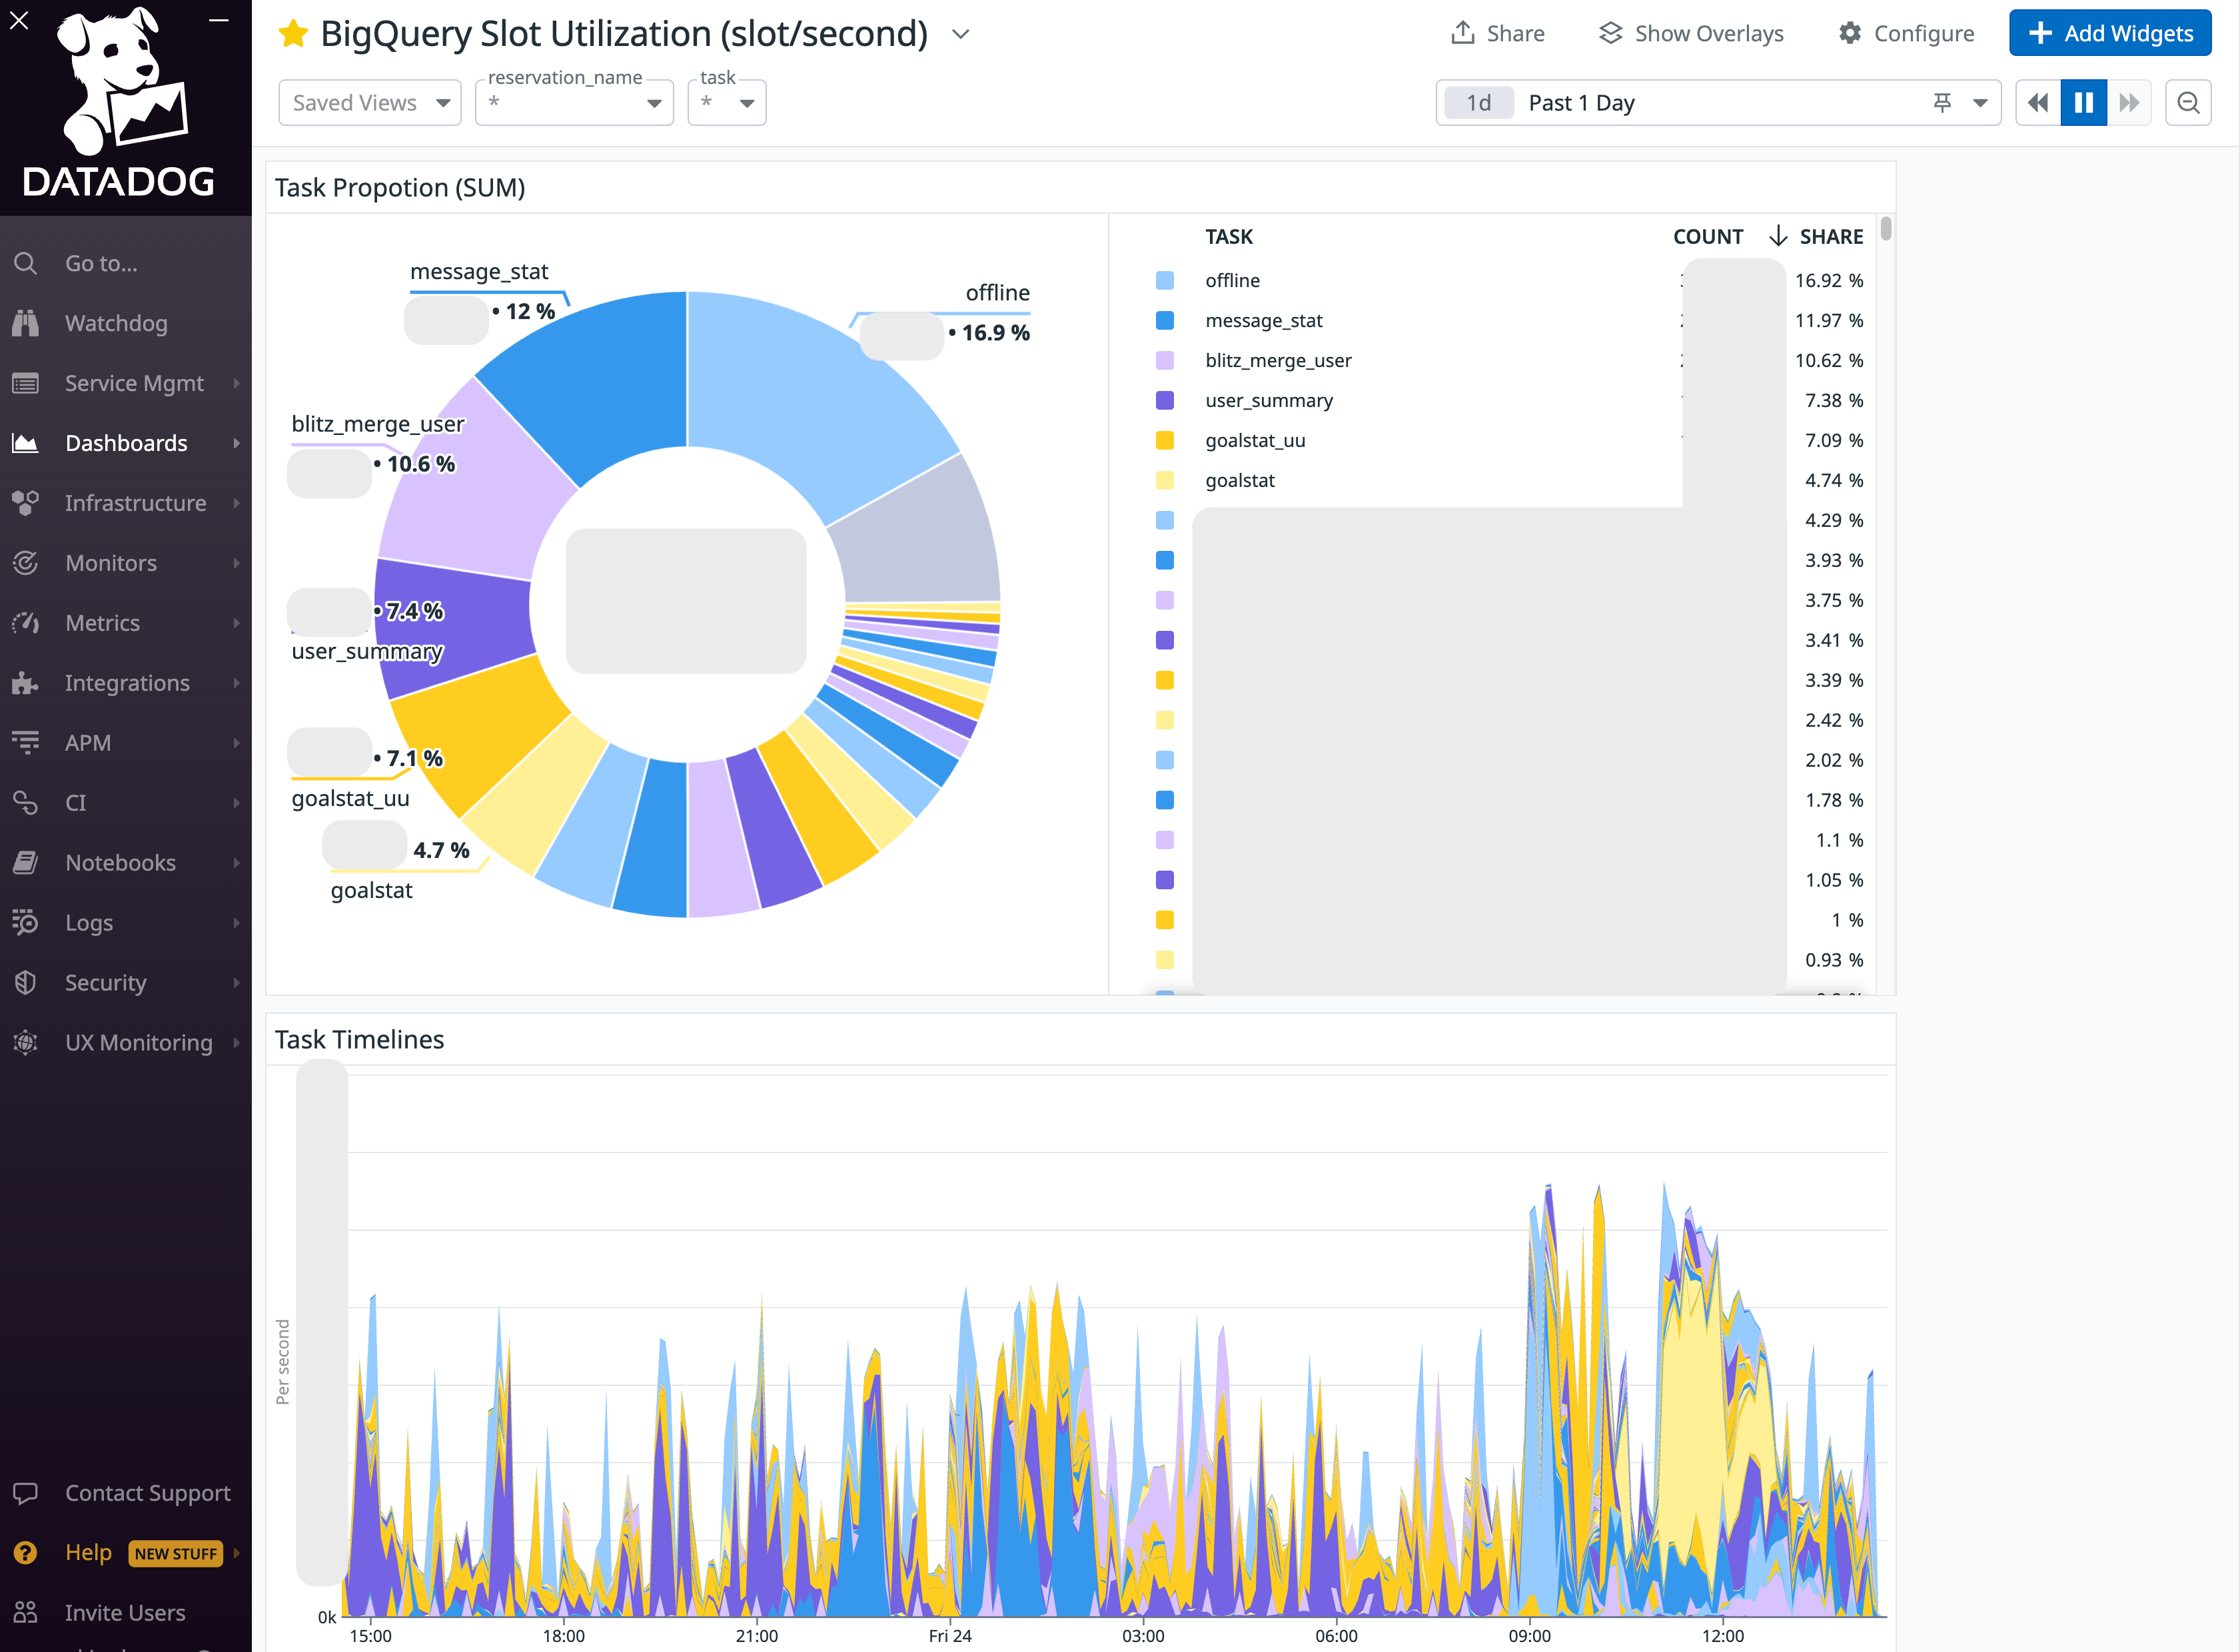Open the task filter dropdown
Image resolution: width=2240 pixels, height=1652 pixels.
point(727,103)
